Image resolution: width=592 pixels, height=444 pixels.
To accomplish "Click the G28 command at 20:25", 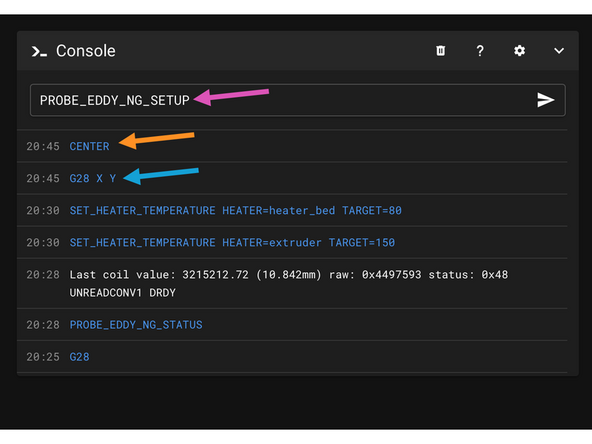I will [x=80, y=357].
